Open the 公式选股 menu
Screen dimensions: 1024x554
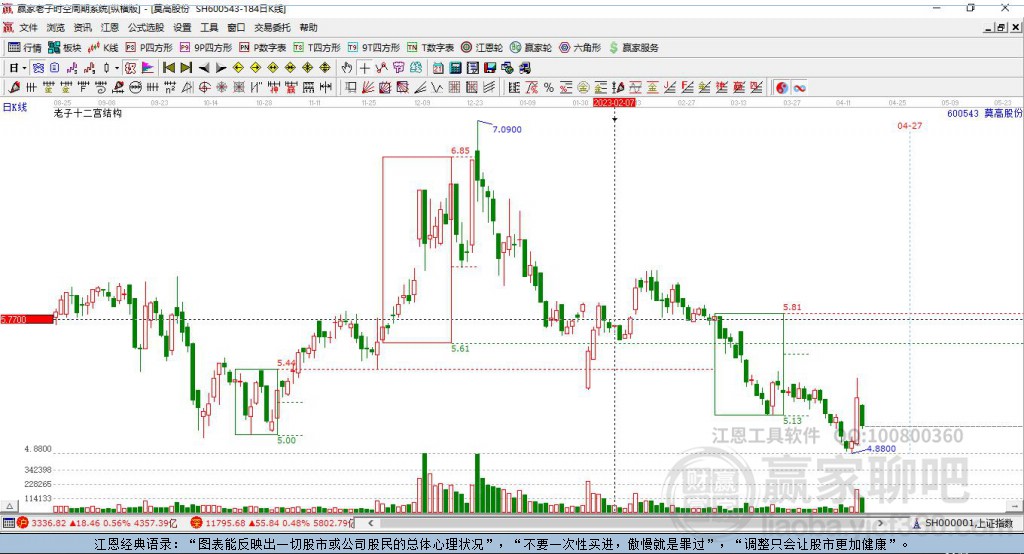click(x=146, y=27)
